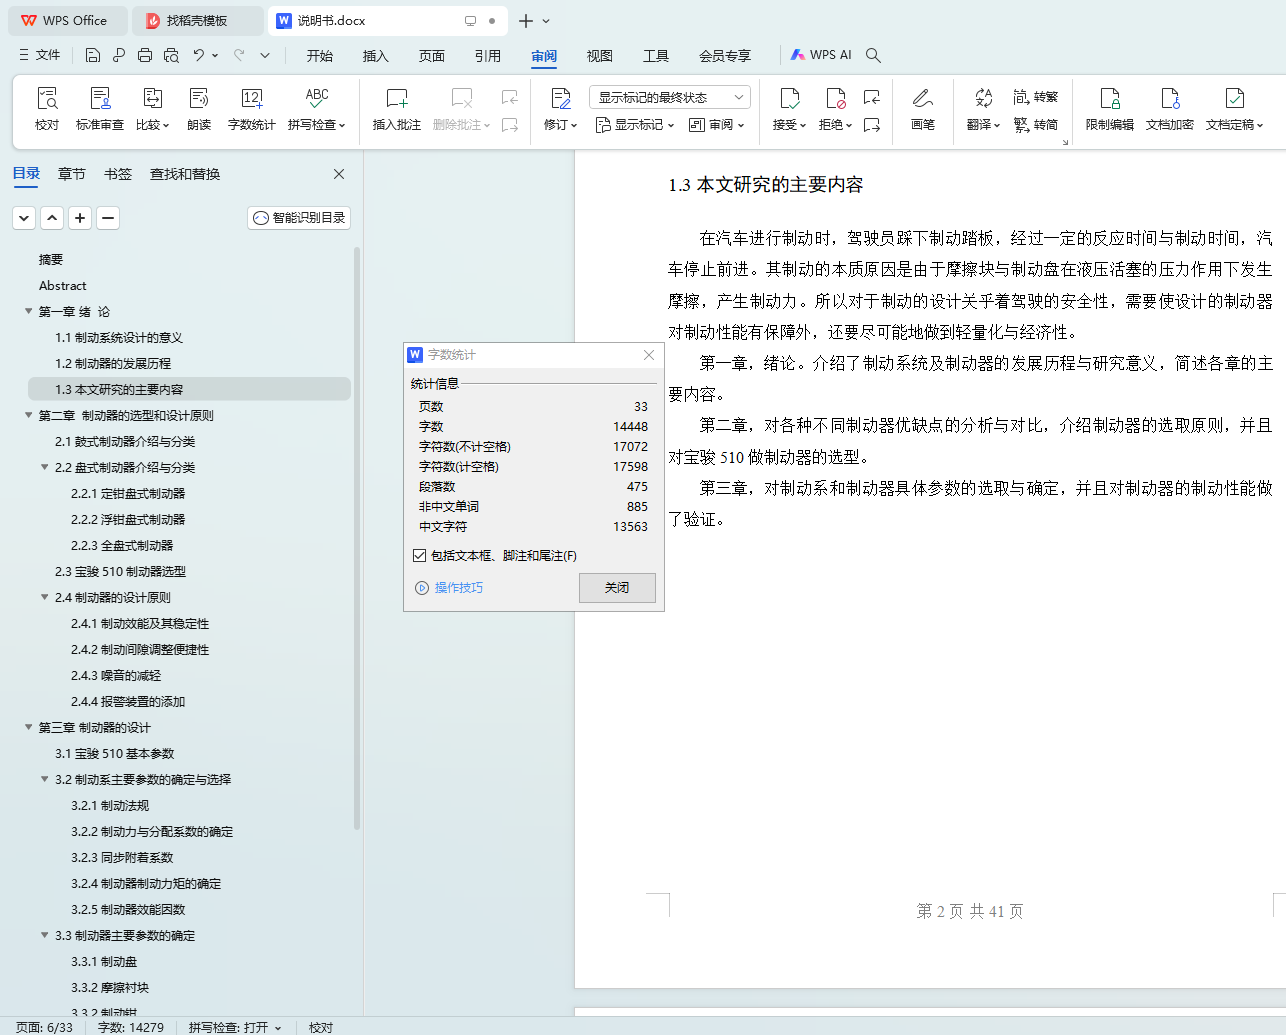
Task: Click the print icon in quick access bar
Action: pyautogui.click(x=145, y=55)
